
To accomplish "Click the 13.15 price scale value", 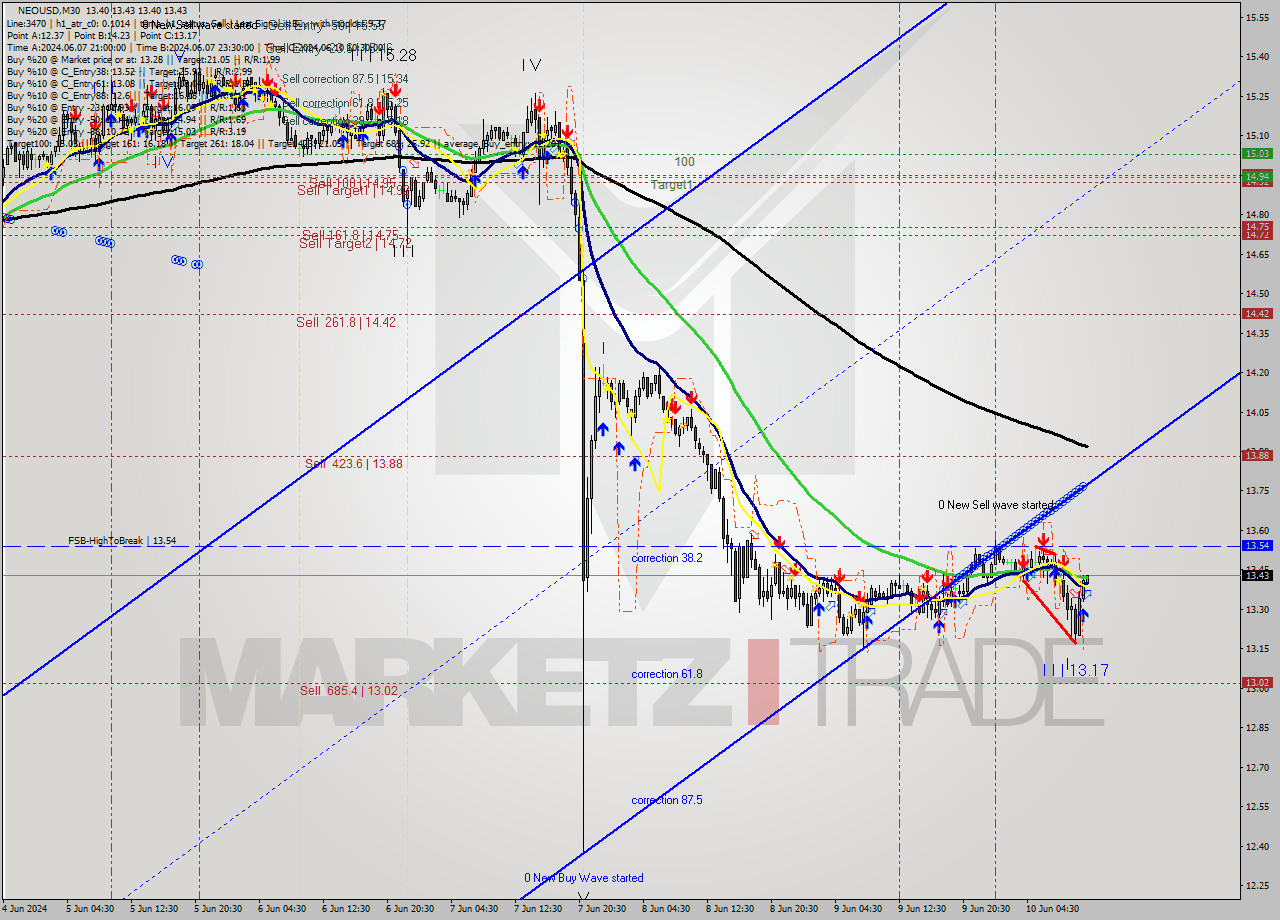I will 1256,649.
